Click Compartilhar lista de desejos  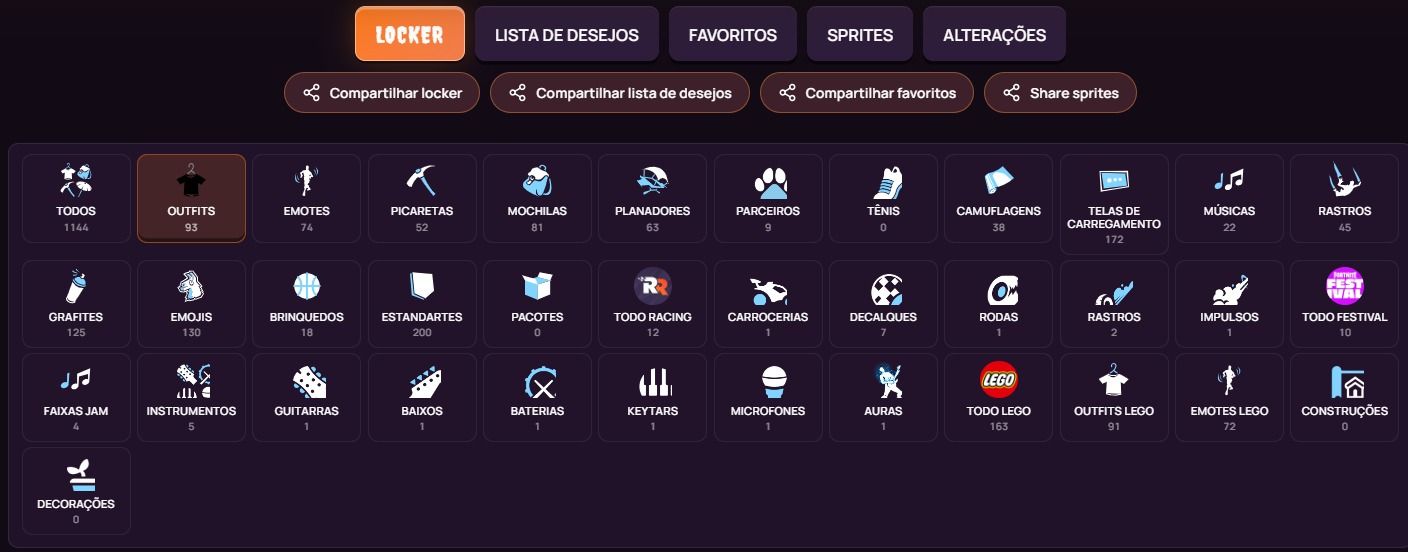(620, 93)
